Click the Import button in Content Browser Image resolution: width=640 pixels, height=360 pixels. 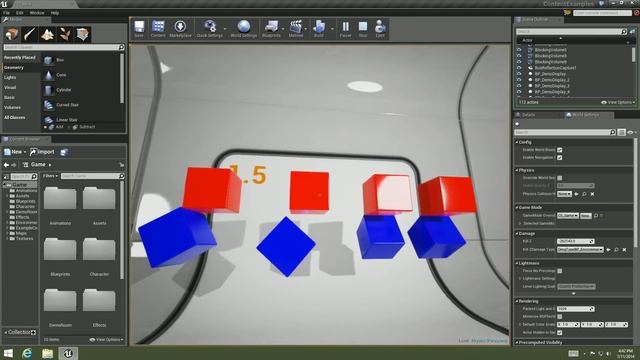(x=42, y=152)
